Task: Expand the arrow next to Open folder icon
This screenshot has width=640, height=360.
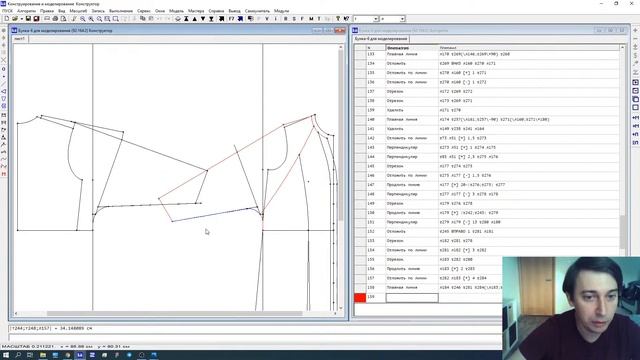Action: (x=22, y=19)
